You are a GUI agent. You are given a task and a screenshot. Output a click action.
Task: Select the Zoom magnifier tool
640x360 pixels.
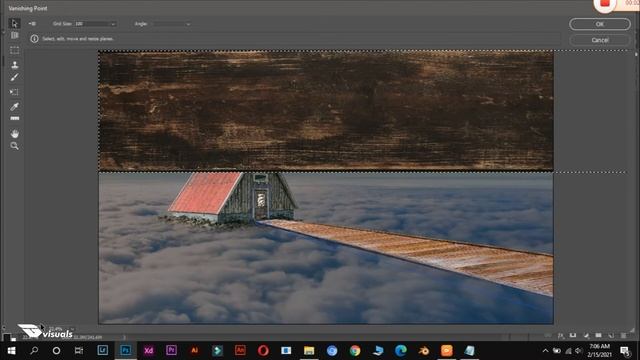click(x=15, y=146)
